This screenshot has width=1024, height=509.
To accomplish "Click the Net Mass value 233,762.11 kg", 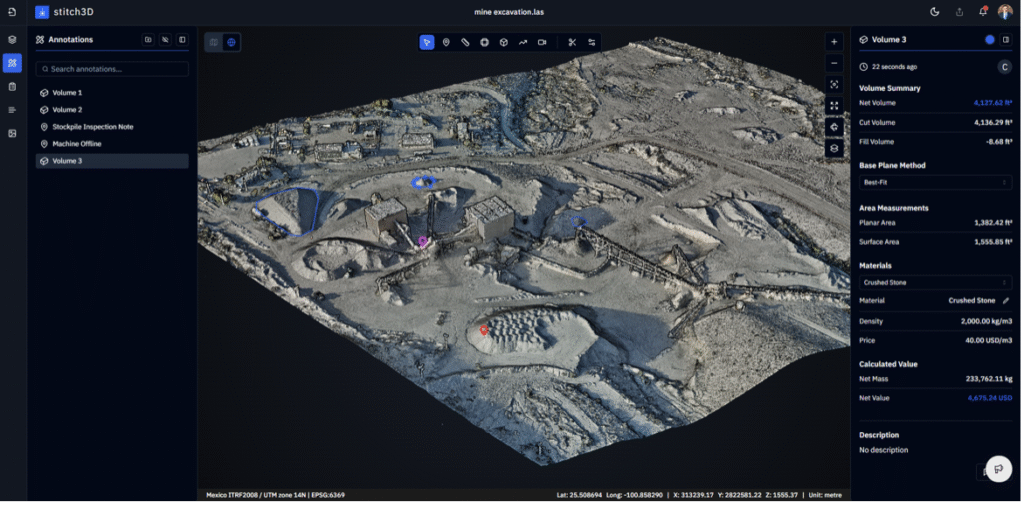I will click(x=989, y=379).
